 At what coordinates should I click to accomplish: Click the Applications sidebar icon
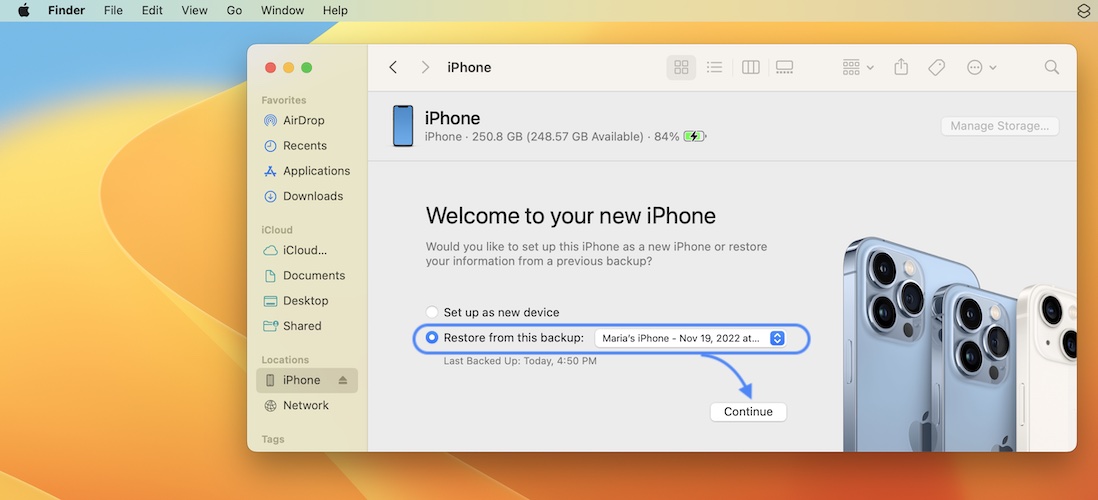[x=270, y=171]
